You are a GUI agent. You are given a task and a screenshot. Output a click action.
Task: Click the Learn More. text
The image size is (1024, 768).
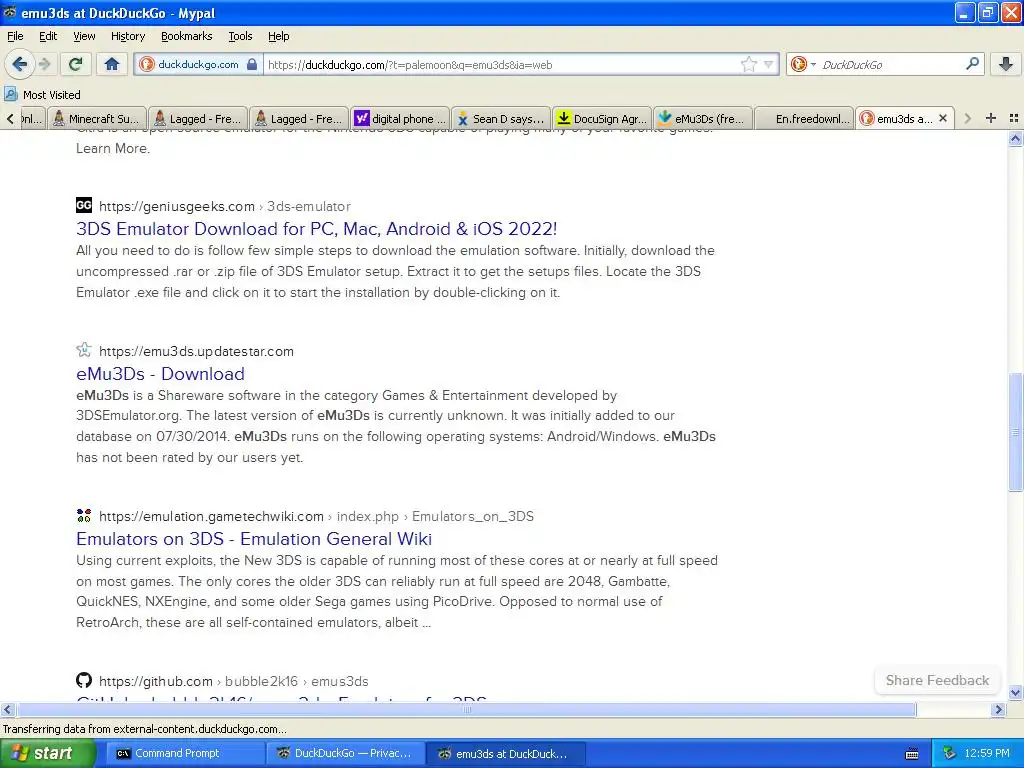coord(113,148)
